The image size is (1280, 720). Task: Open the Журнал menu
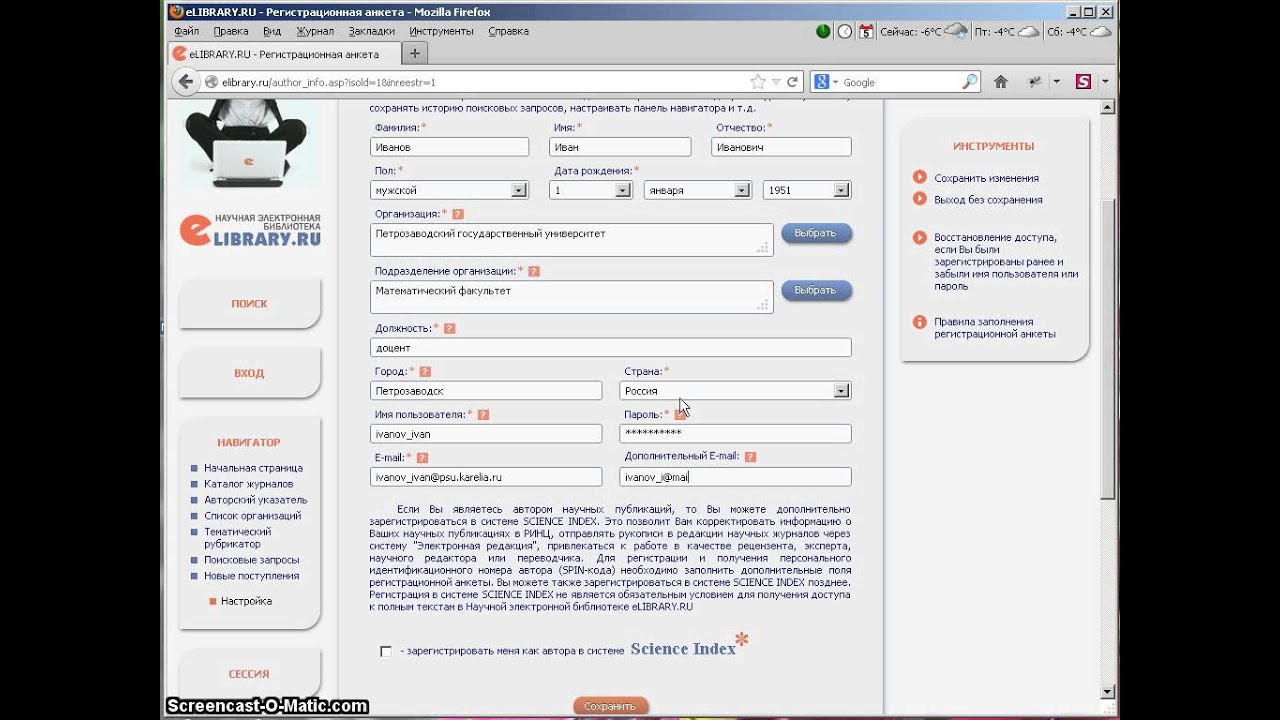(315, 31)
